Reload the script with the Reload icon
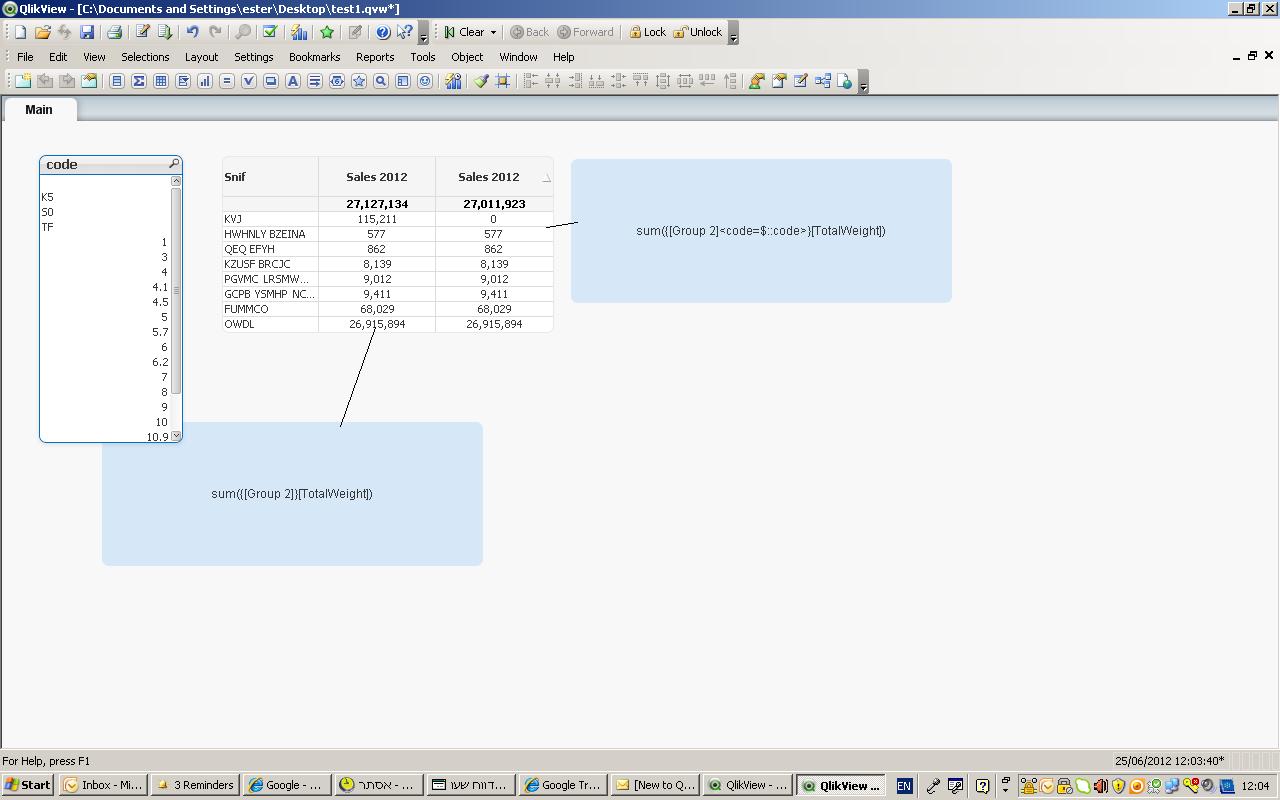 [x=165, y=32]
